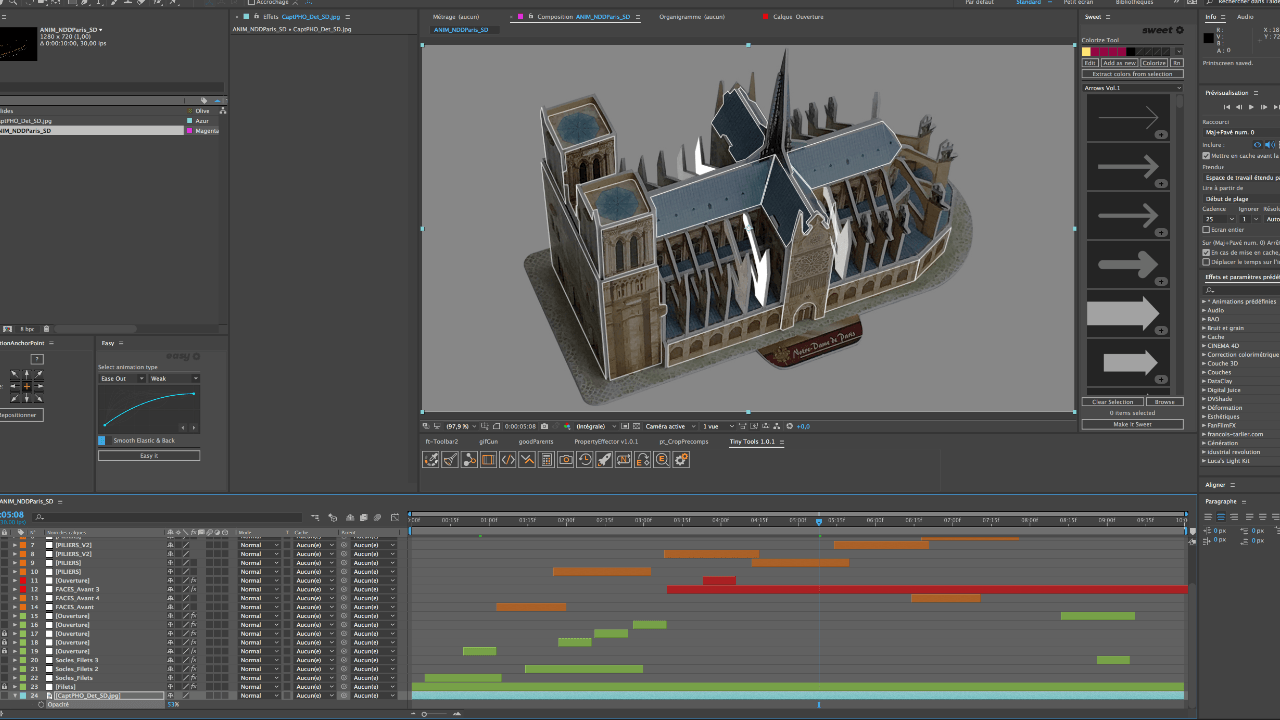Toggle 'Mettre en cache avant la lecture' checkbox

[x=1206, y=156]
